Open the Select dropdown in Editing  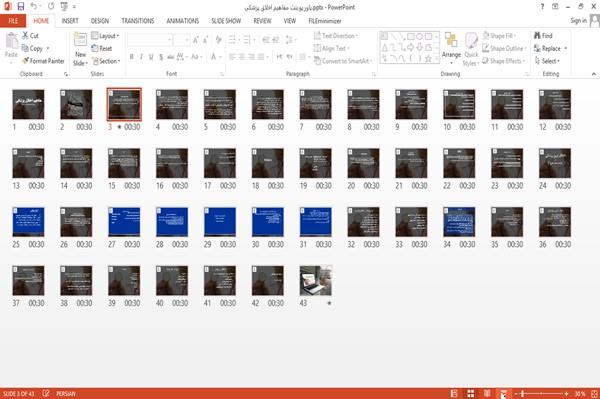click(547, 61)
